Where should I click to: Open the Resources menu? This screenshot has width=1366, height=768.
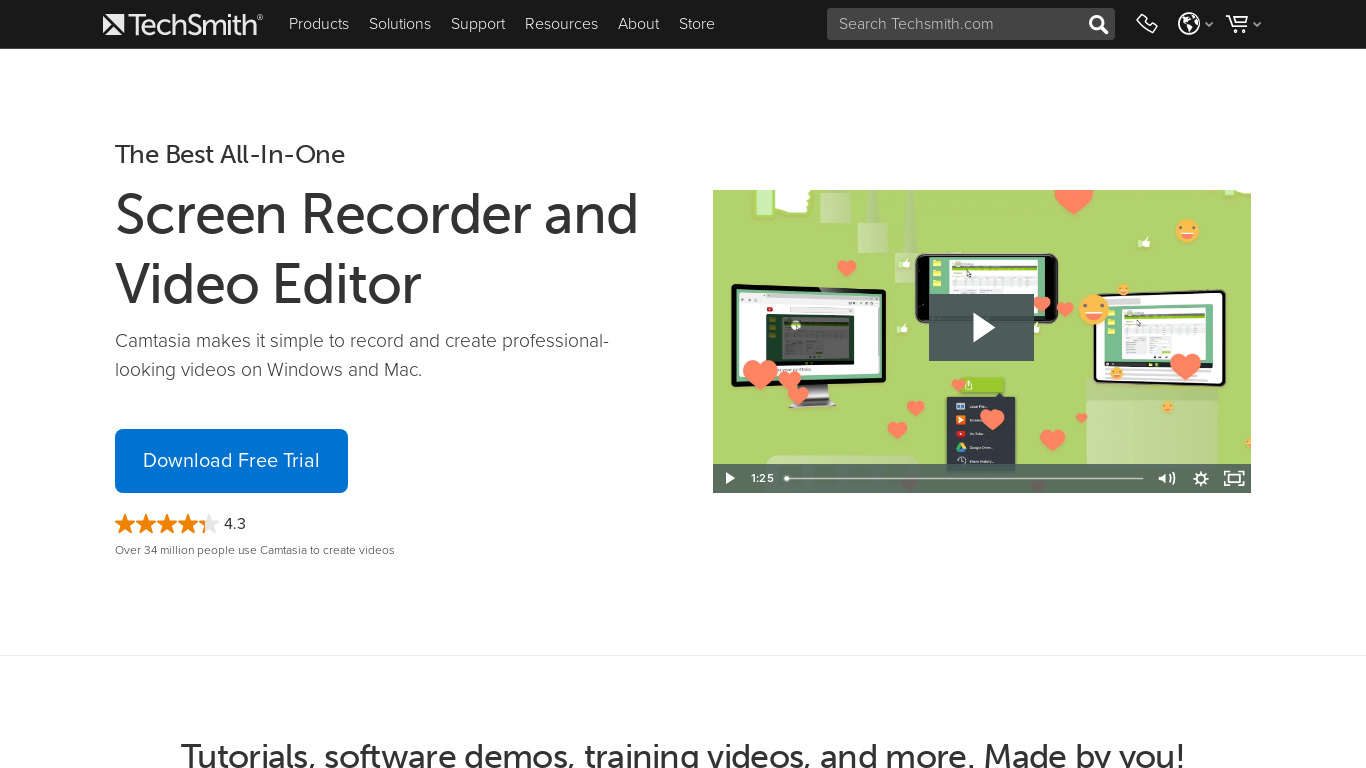point(561,24)
